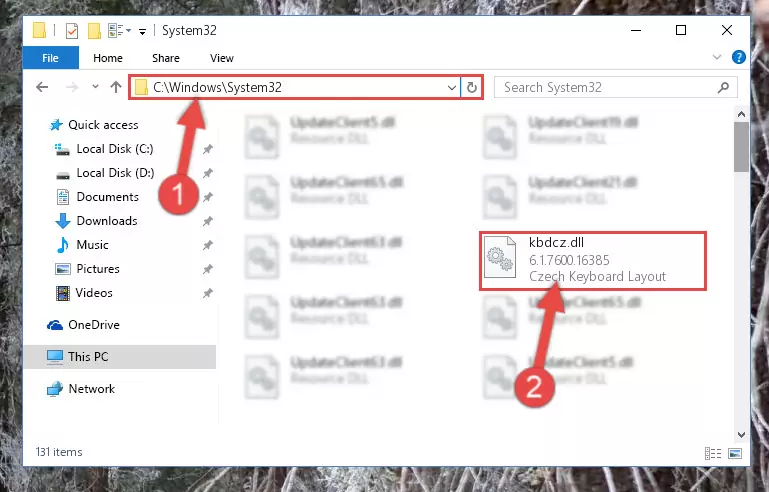The width and height of the screenshot is (769, 492).
Task: Open the File menu tab
Action: coord(51,58)
